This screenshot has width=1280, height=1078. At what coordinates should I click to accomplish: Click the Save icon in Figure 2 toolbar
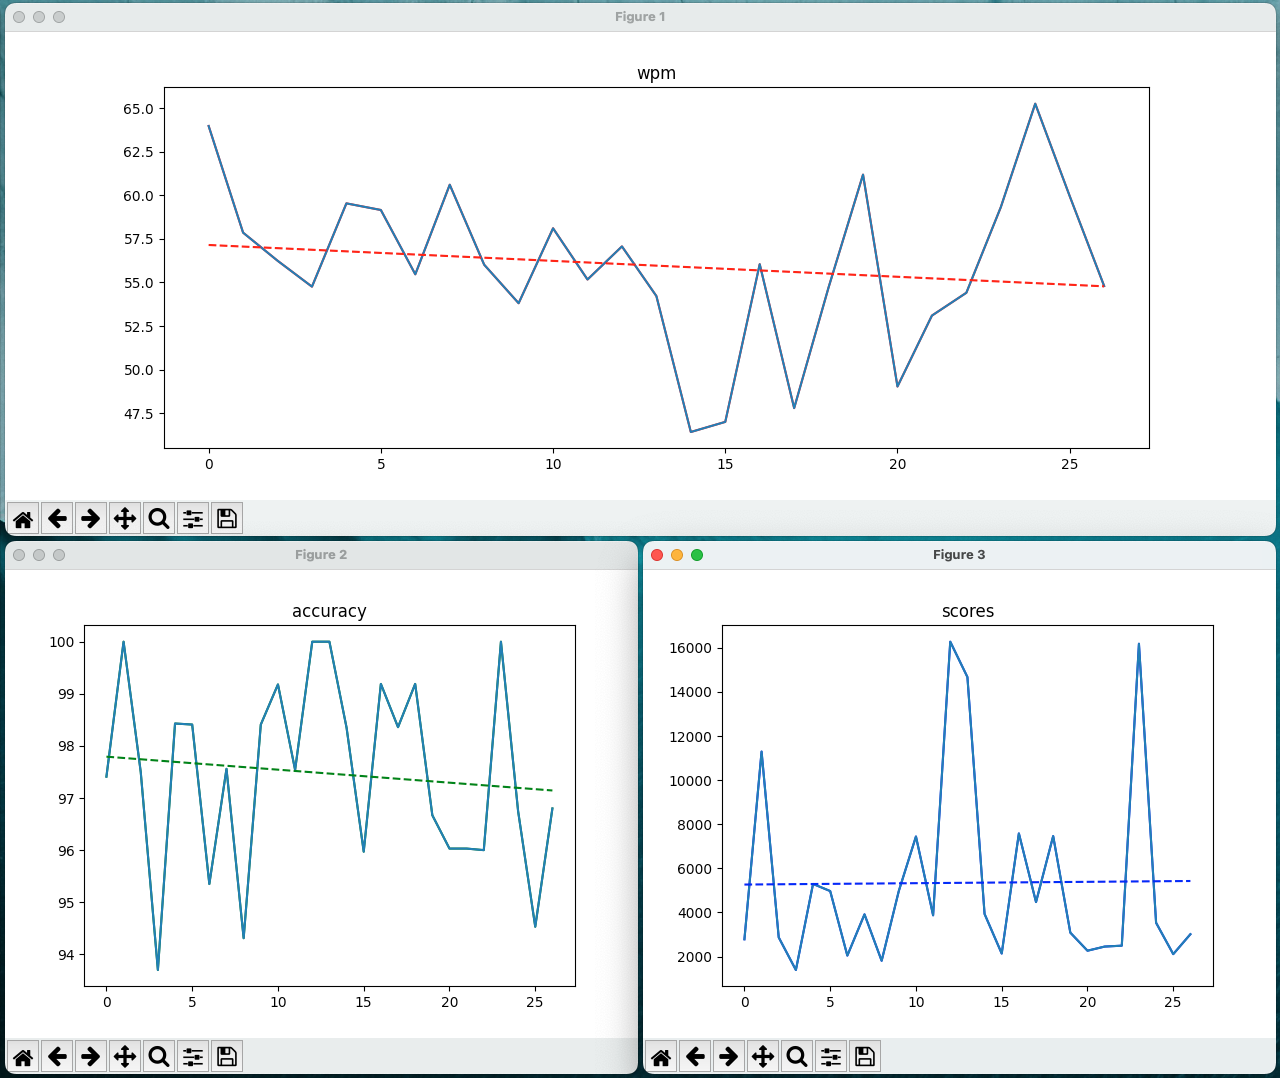pos(227,1056)
